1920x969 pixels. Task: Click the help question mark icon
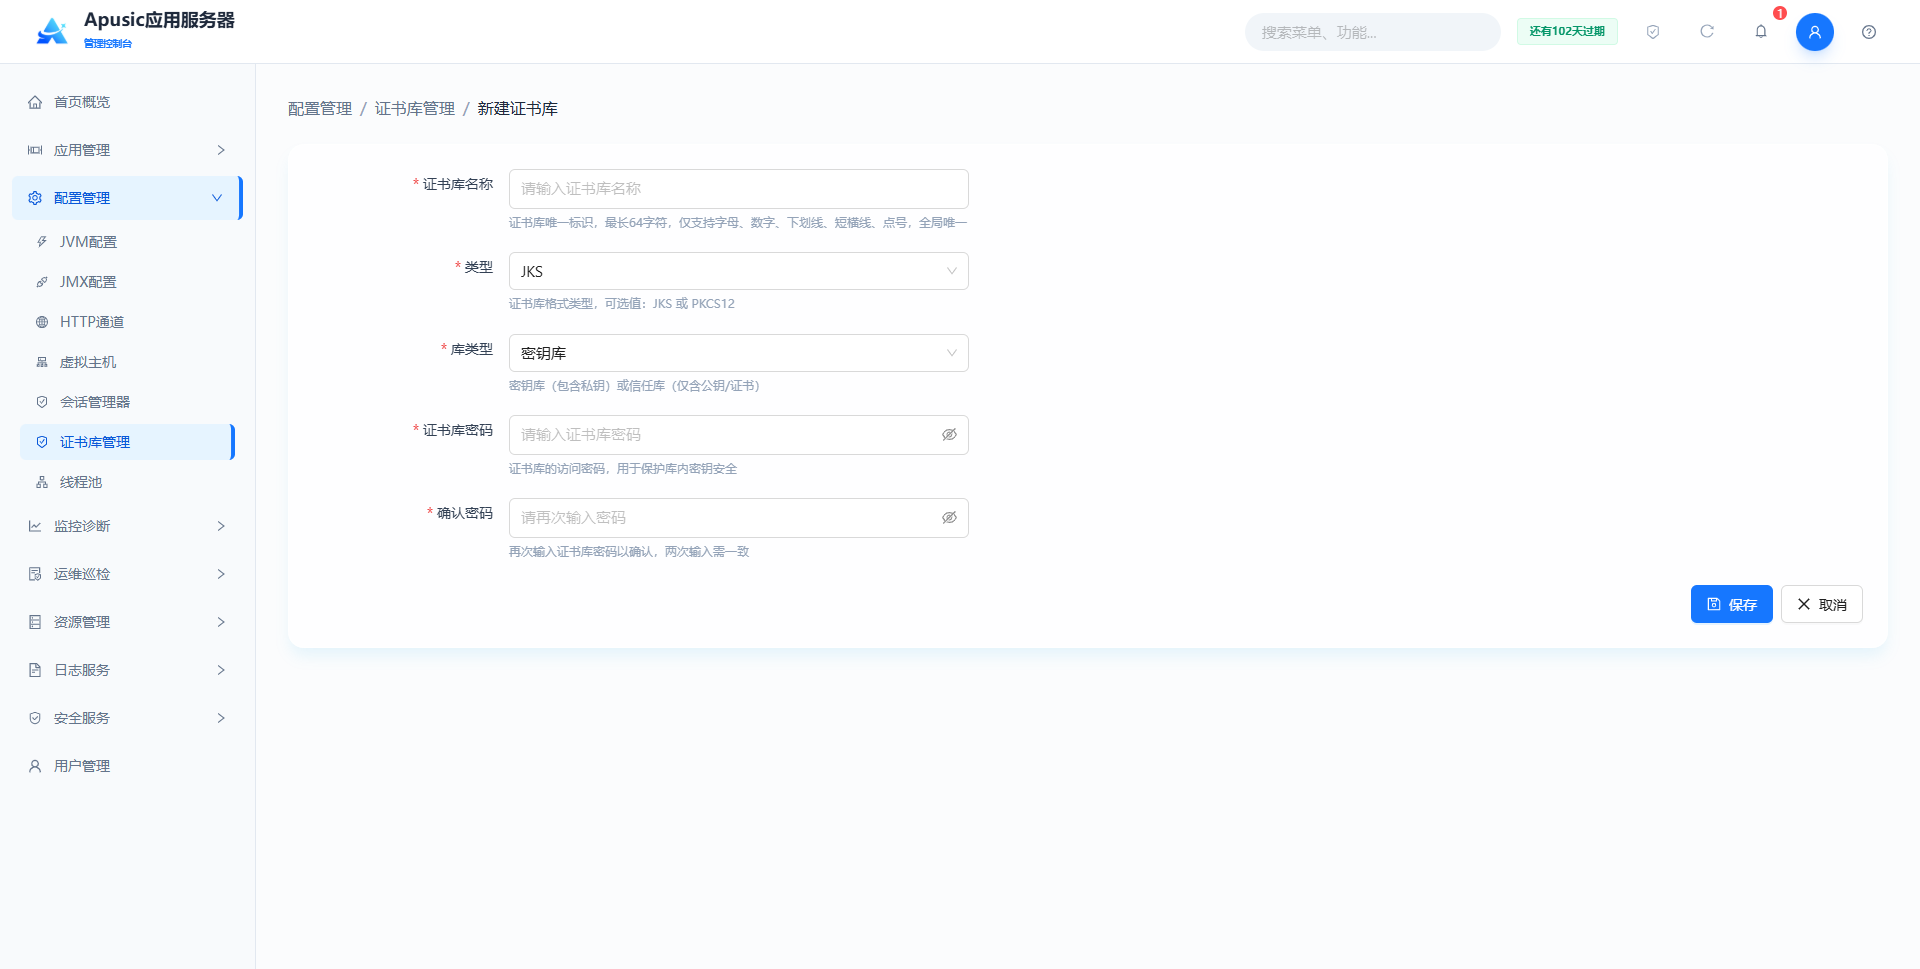(x=1869, y=32)
